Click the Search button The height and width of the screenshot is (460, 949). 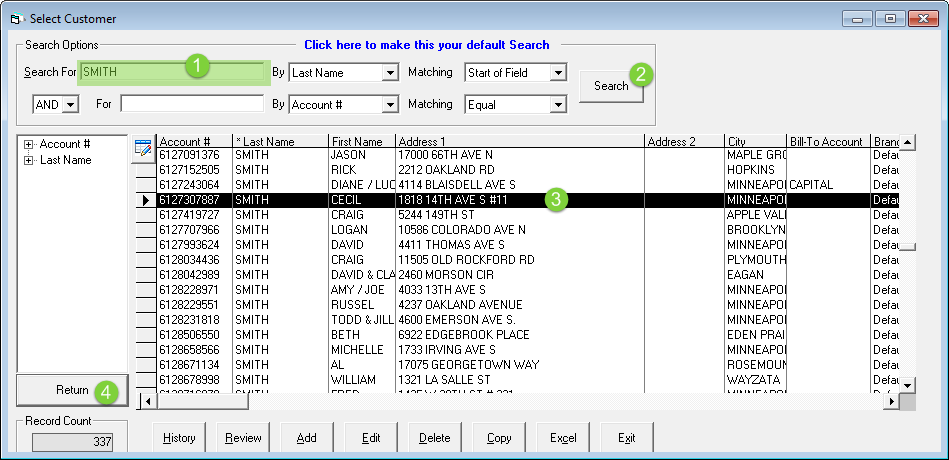click(611, 86)
